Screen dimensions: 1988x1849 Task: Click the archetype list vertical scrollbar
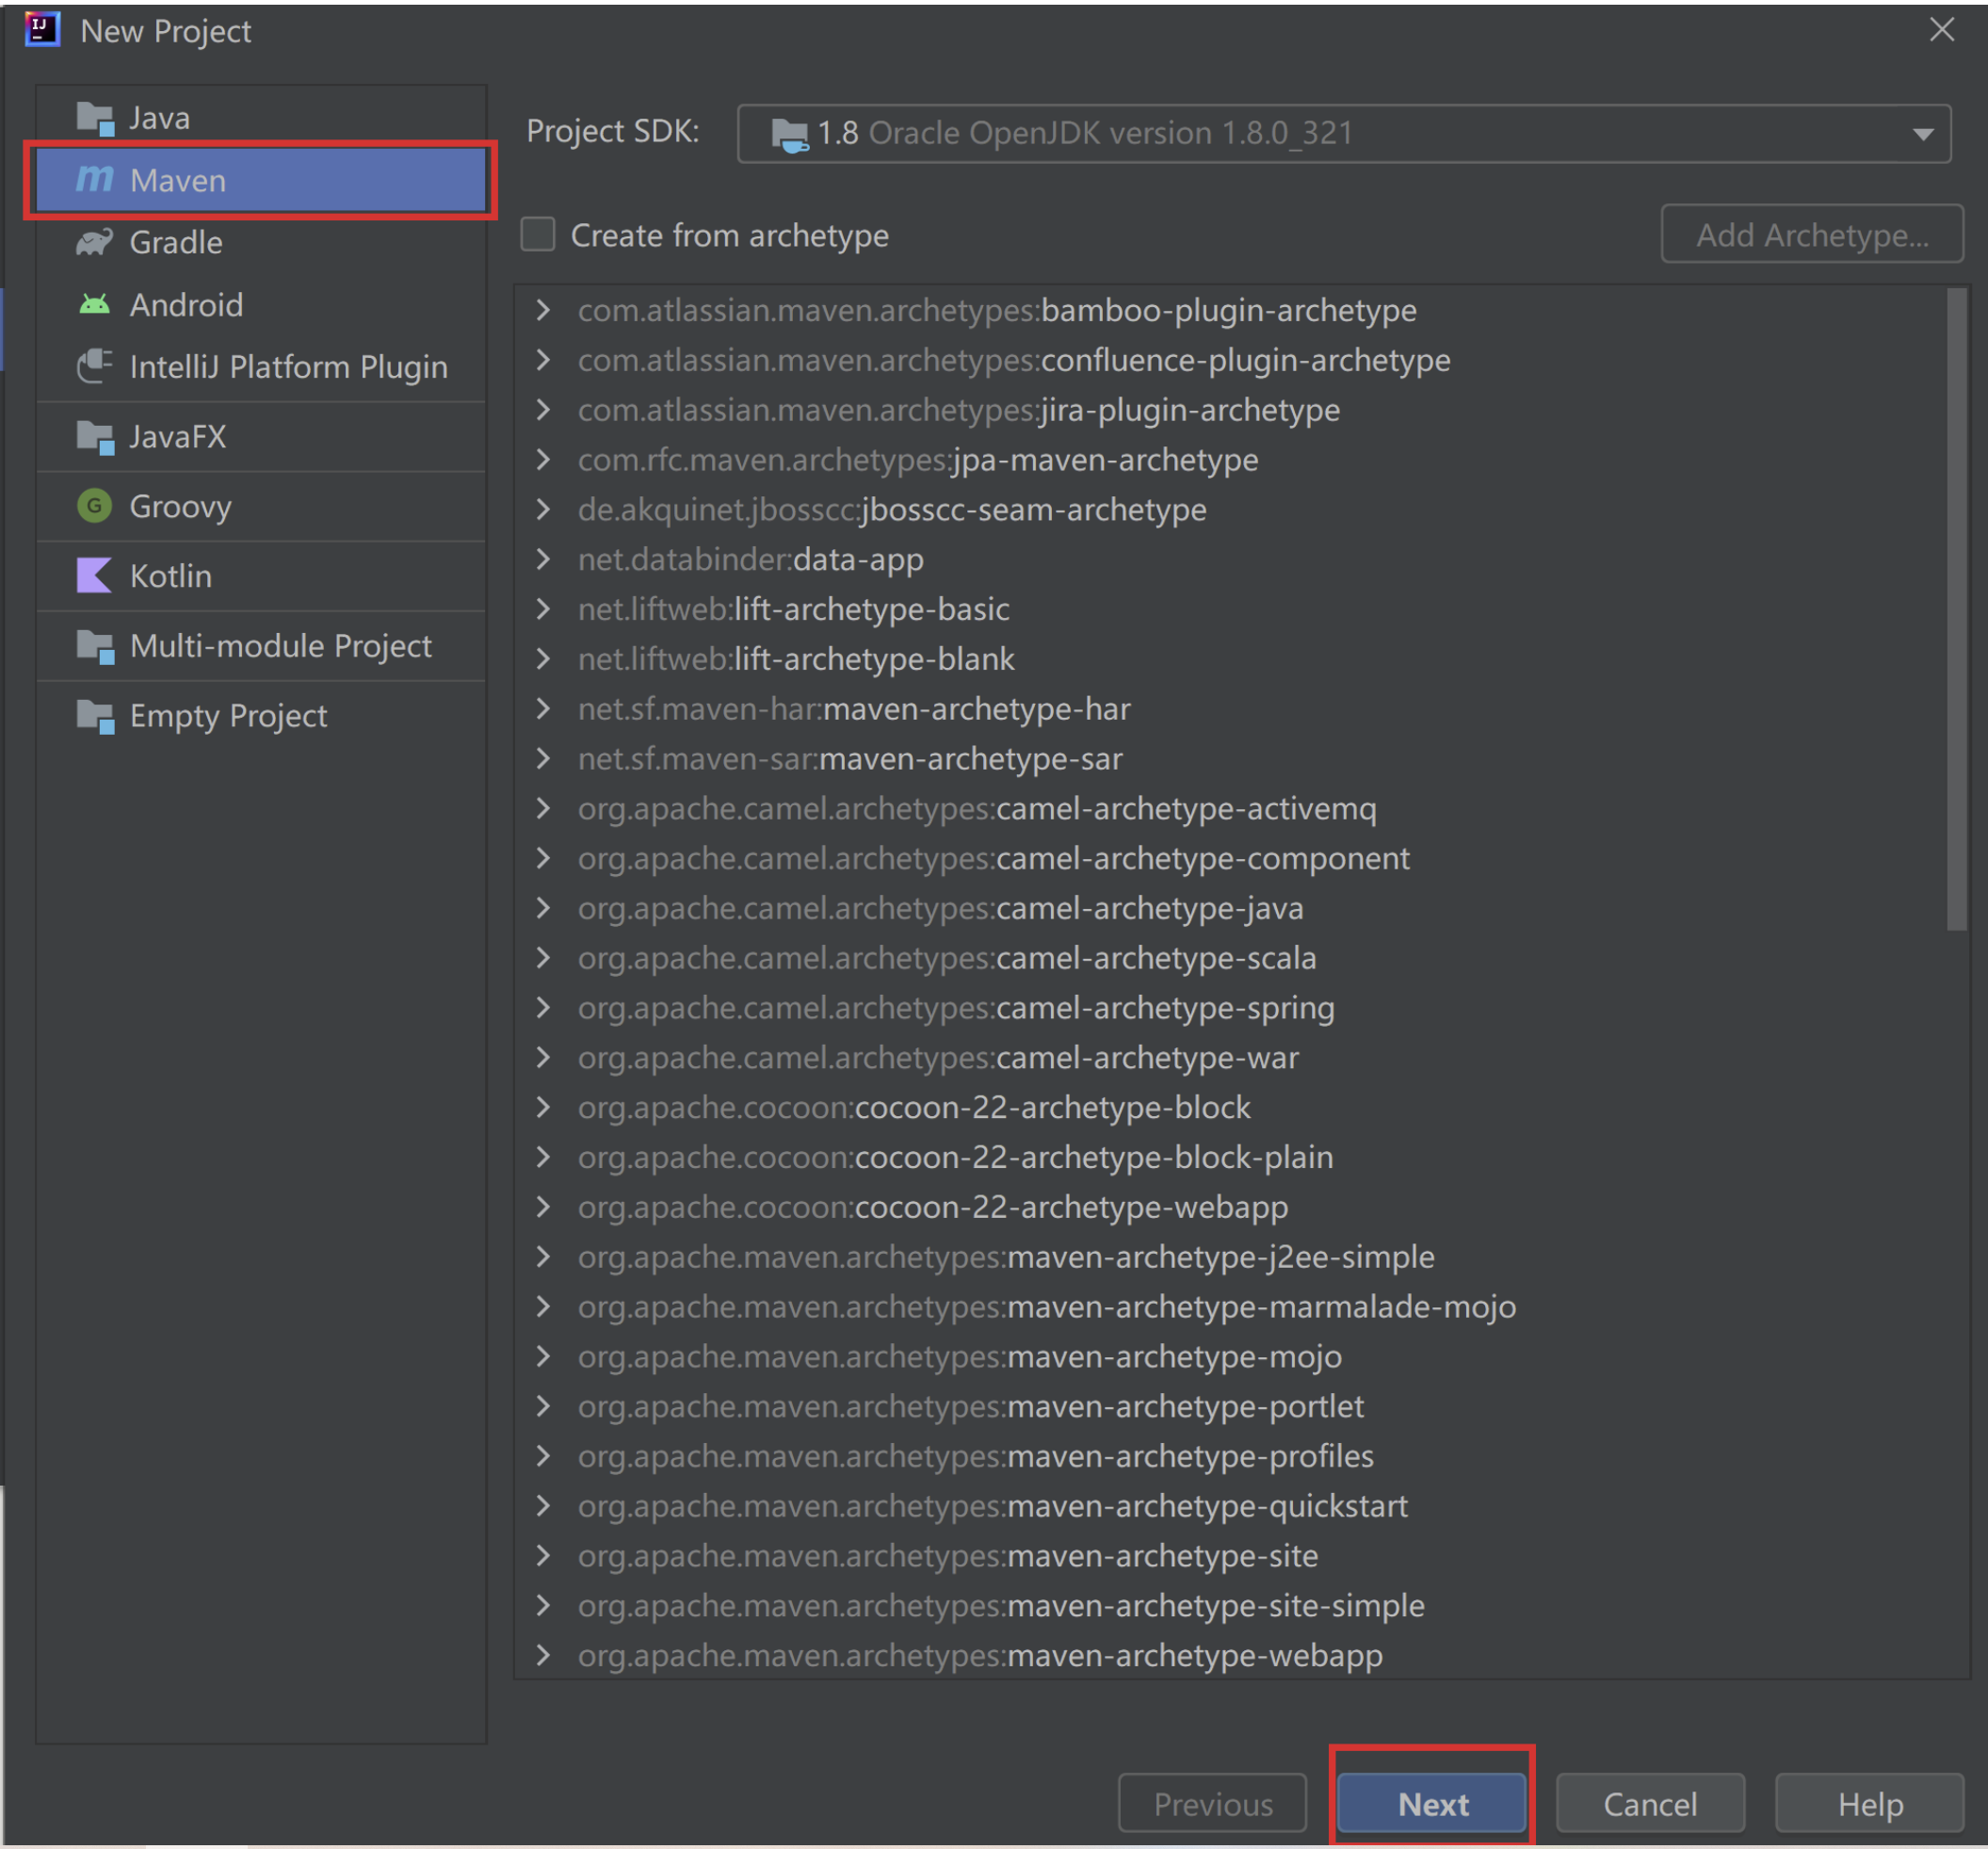click(x=1957, y=610)
